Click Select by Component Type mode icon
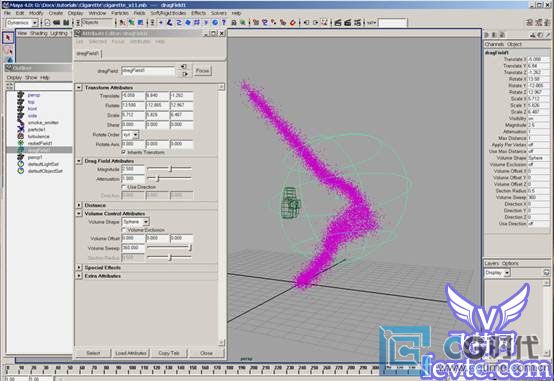 [141, 23]
